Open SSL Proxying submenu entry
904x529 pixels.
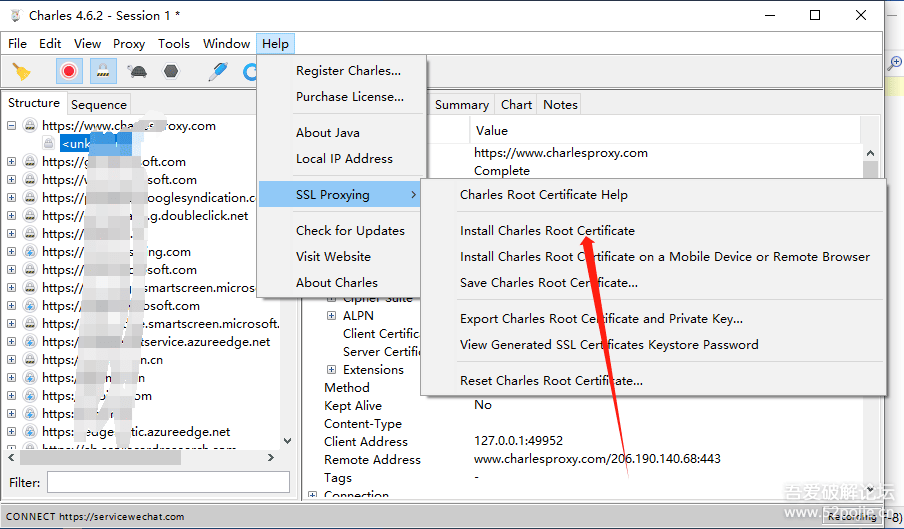click(340, 195)
